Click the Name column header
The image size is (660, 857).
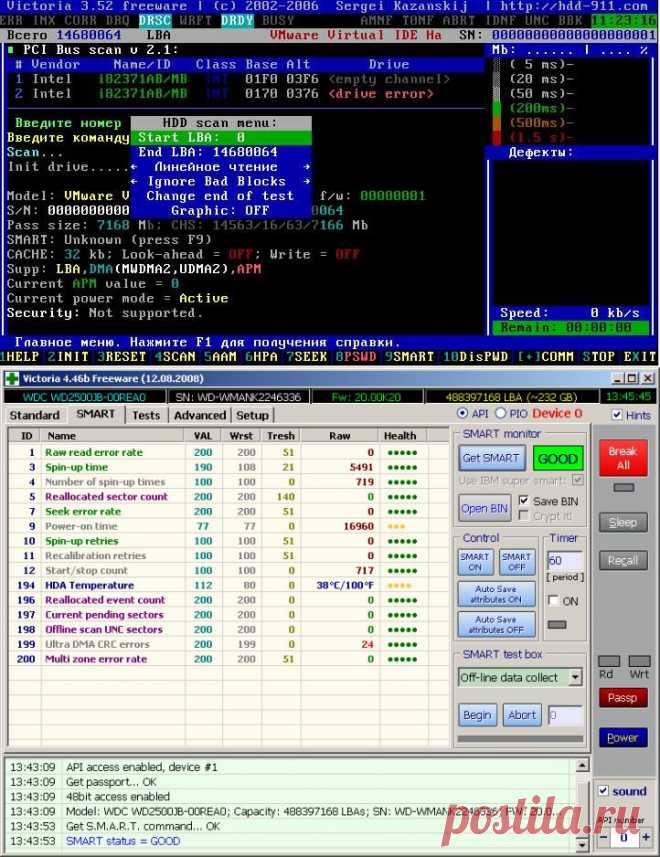[113, 436]
